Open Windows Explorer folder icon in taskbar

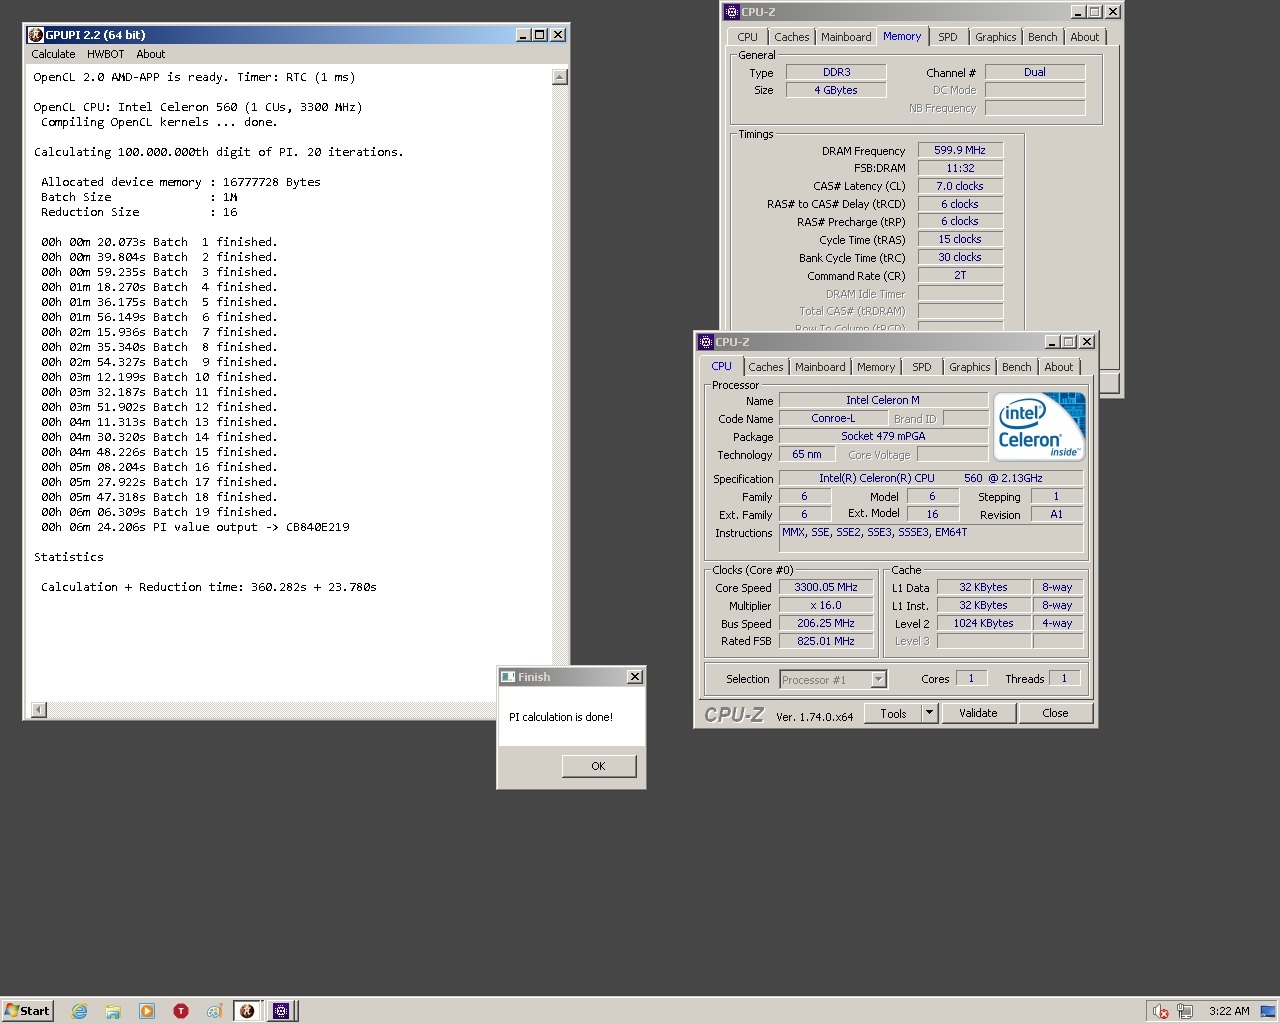(113, 1011)
